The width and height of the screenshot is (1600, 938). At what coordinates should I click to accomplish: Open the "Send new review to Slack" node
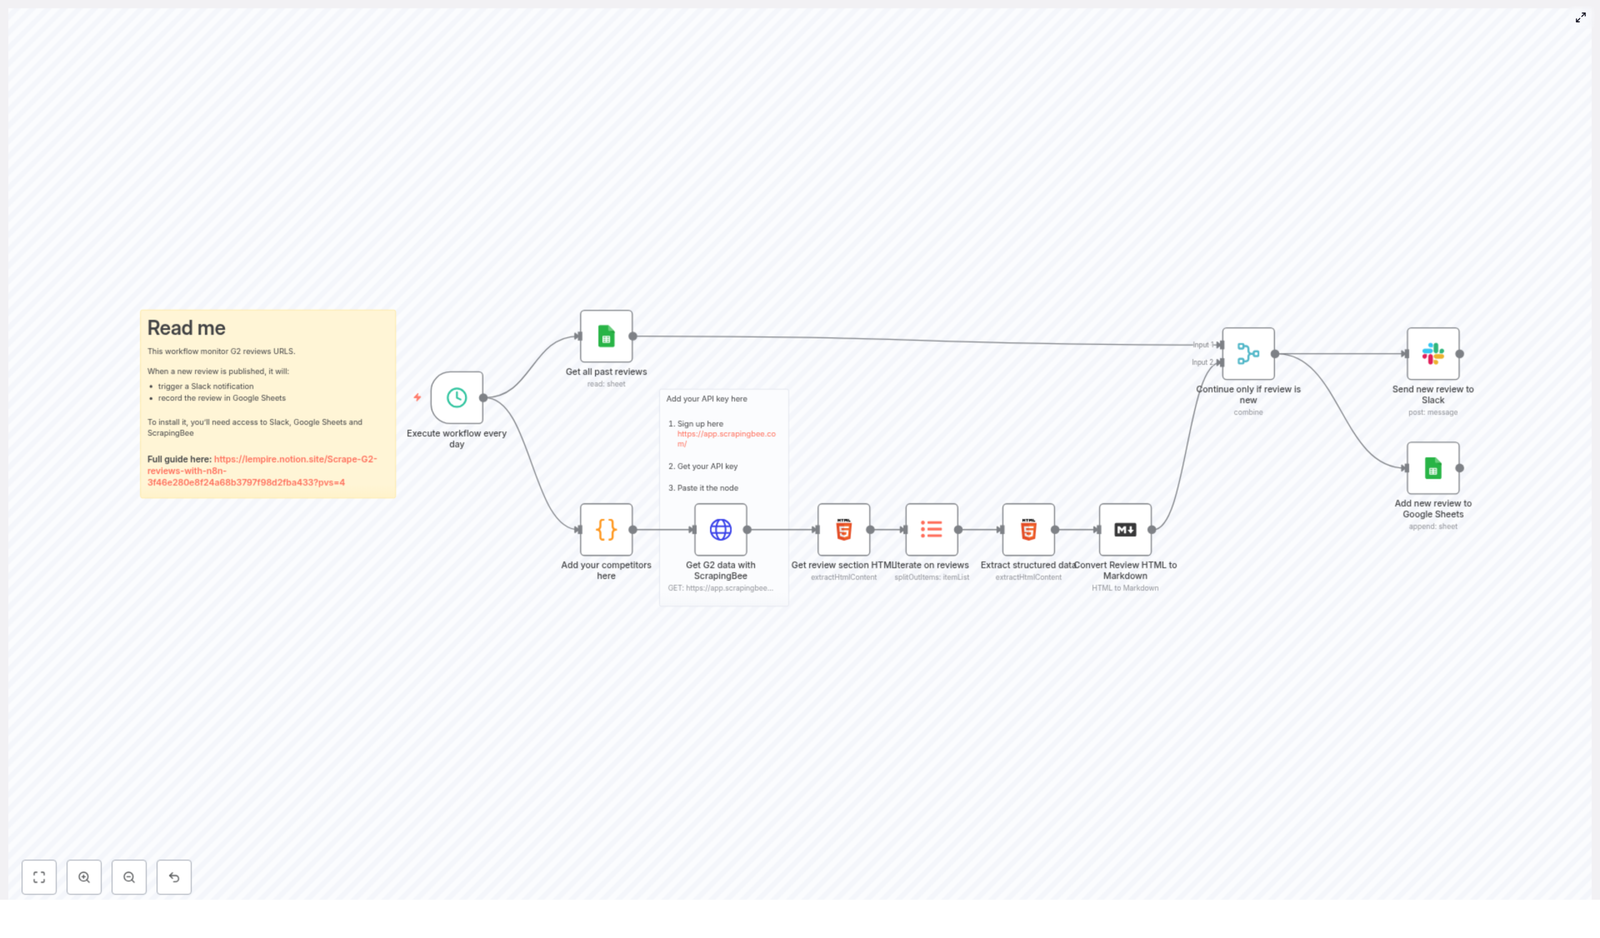click(1432, 355)
